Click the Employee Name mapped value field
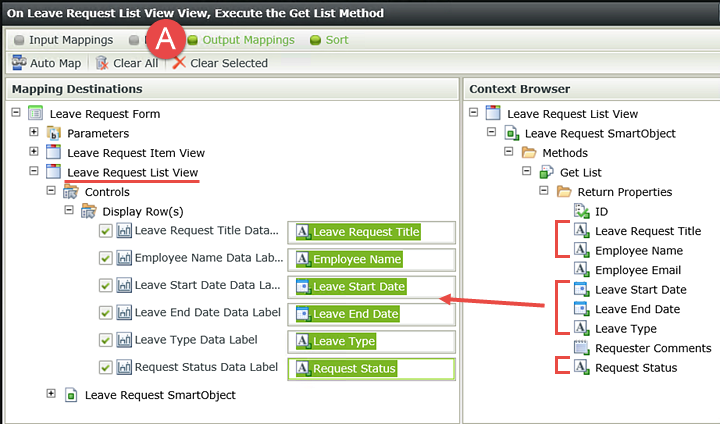 [x=371, y=260]
